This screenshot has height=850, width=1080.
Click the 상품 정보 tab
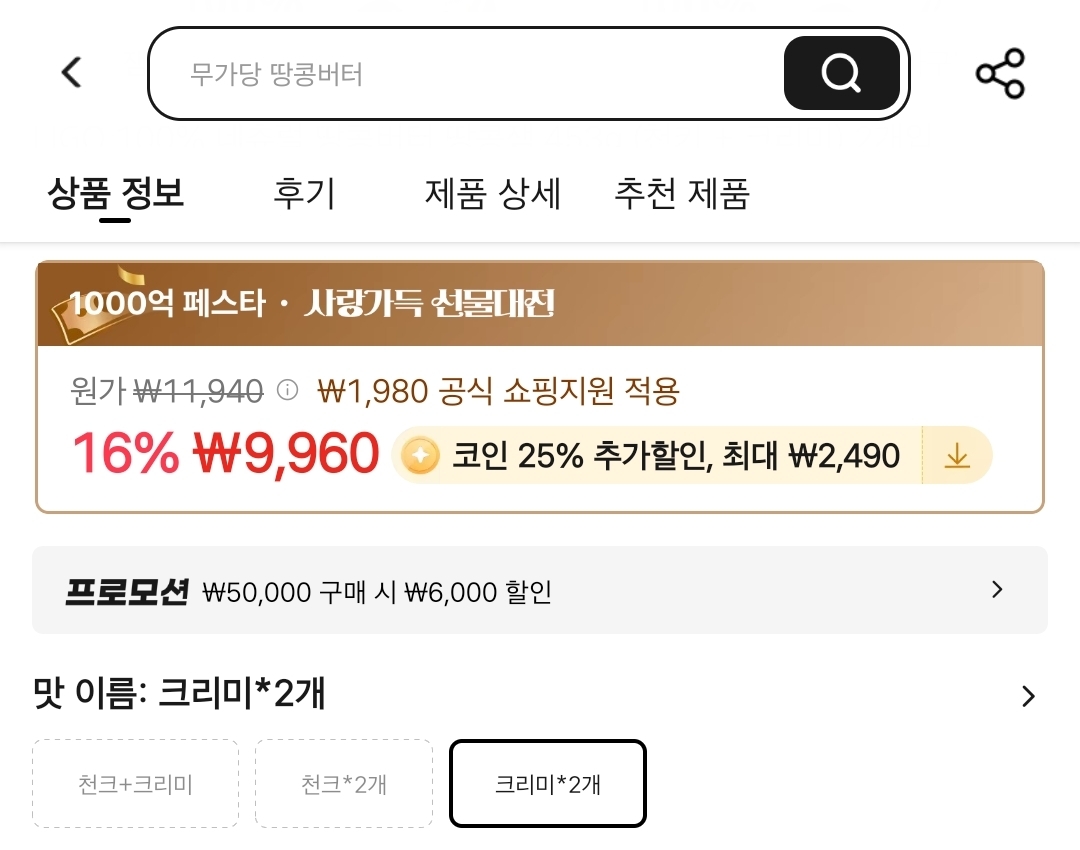pyautogui.click(x=116, y=193)
